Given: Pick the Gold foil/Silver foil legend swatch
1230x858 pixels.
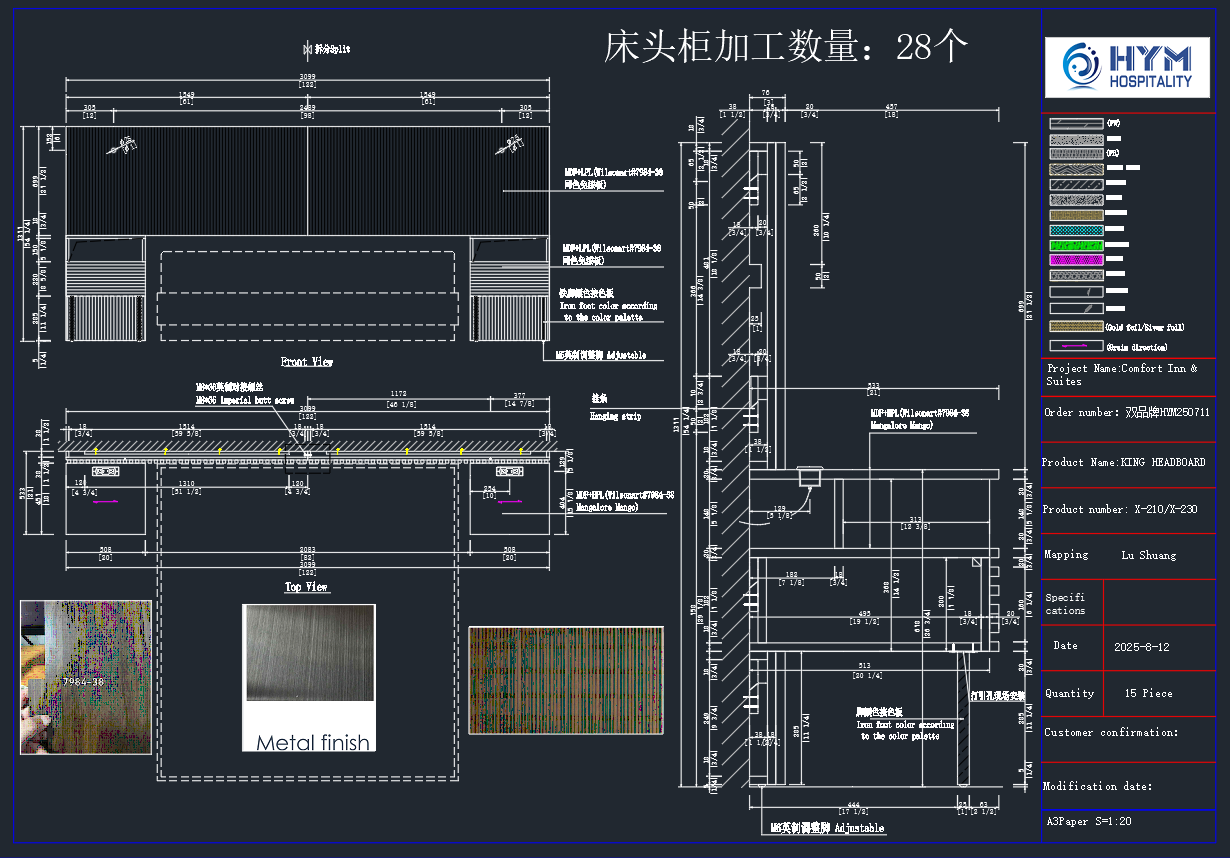Looking at the screenshot, I should (1075, 326).
